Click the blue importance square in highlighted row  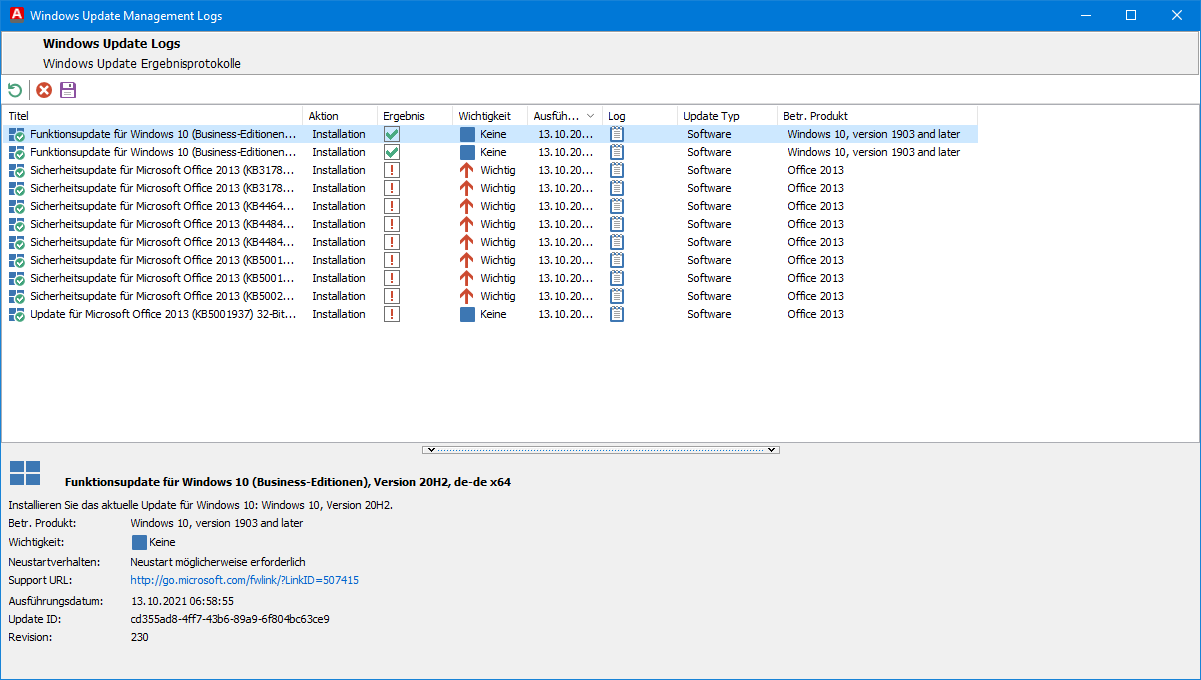(467, 134)
